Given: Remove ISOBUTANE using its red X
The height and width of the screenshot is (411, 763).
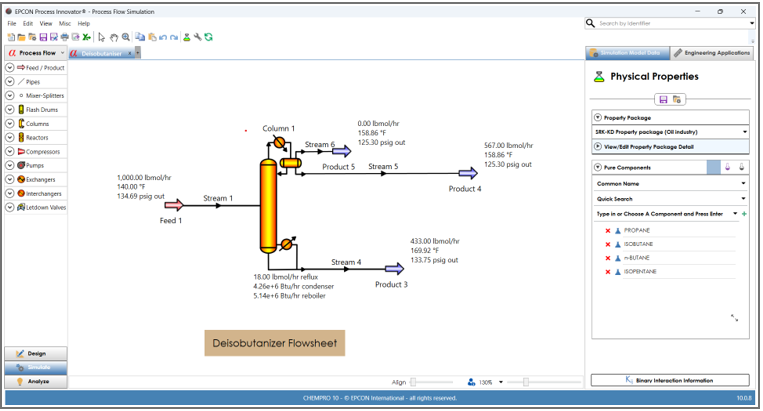Looking at the screenshot, I should point(608,244).
